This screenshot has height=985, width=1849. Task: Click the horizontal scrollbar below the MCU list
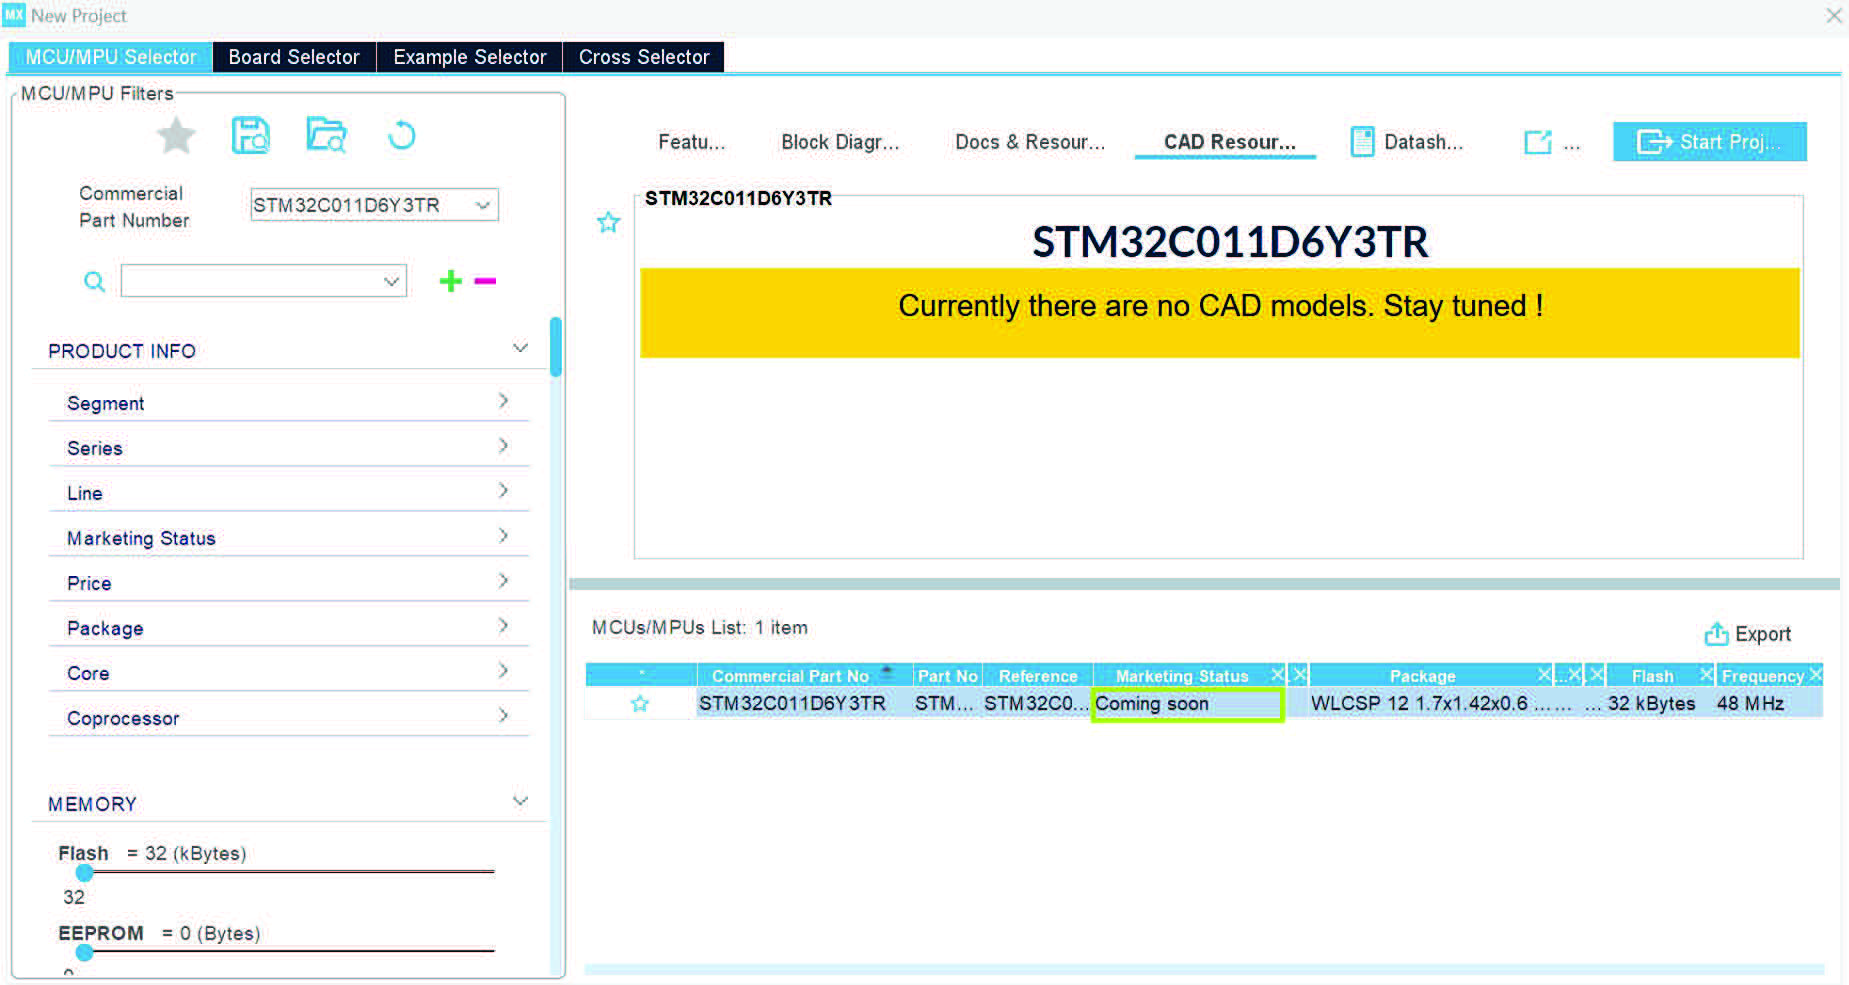pos(1204,969)
